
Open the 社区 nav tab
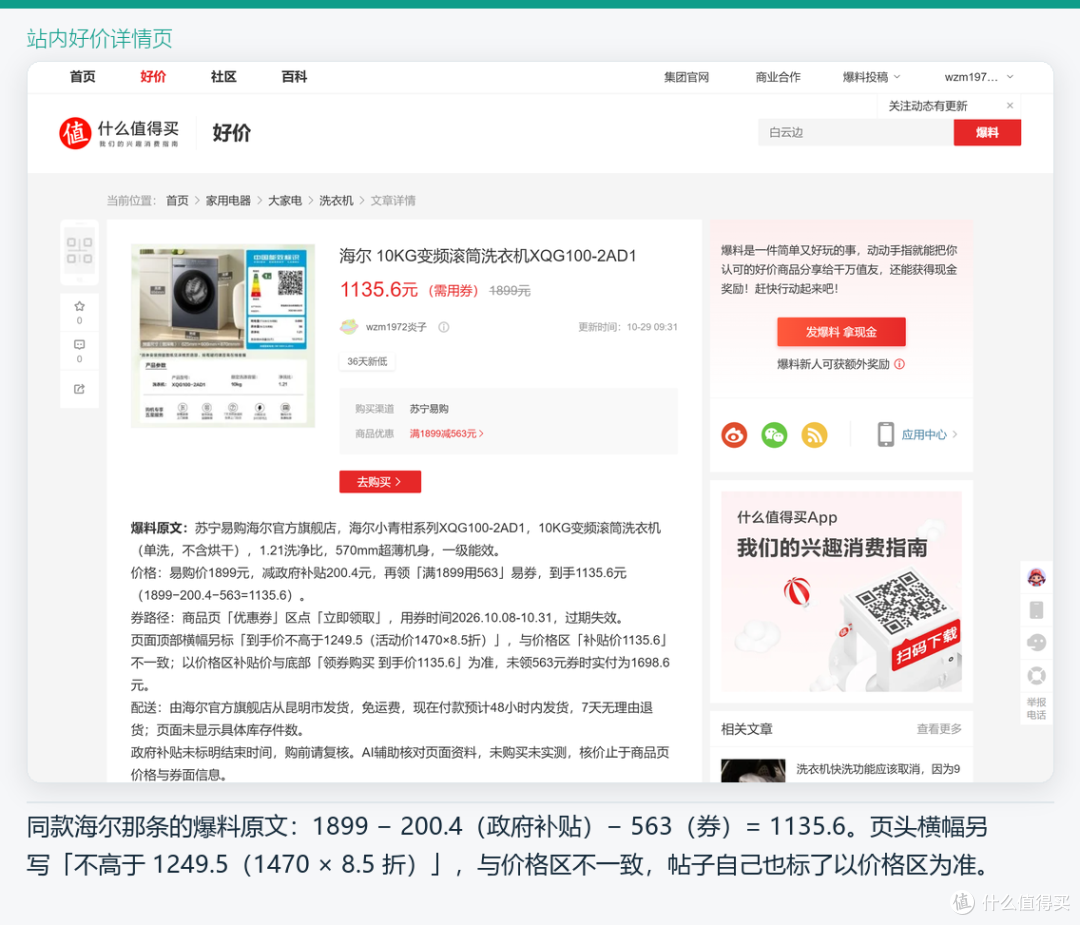(x=223, y=76)
